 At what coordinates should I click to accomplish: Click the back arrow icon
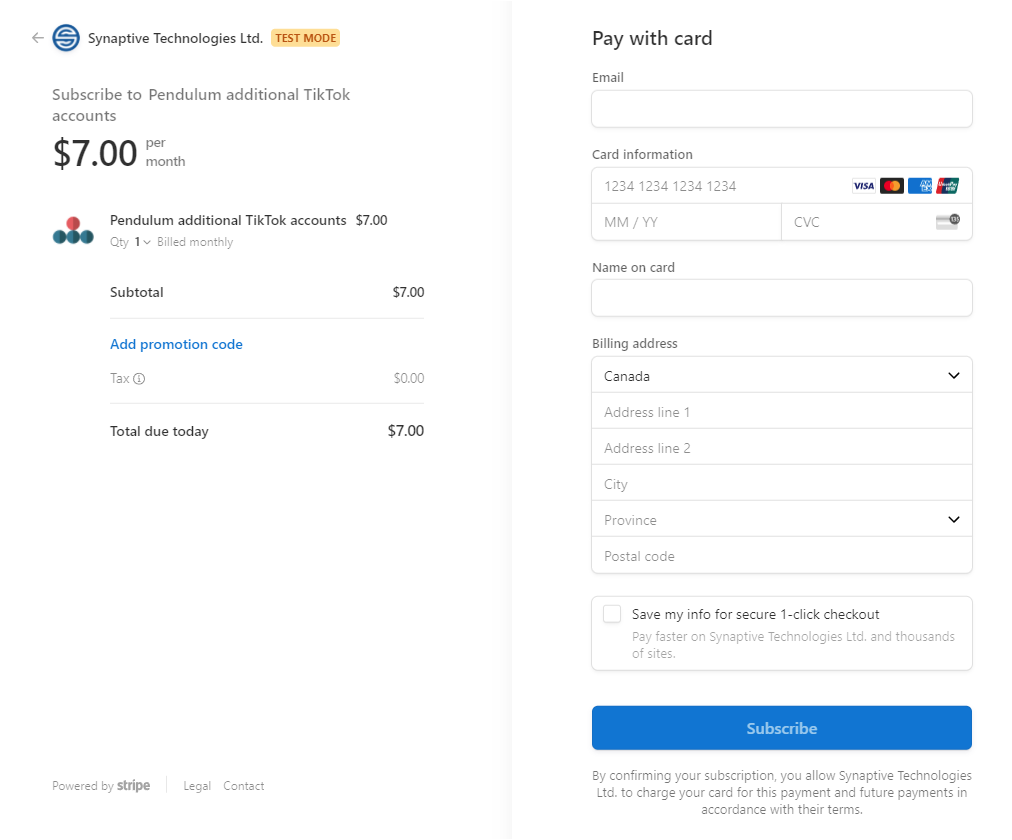tap(37, 38)
